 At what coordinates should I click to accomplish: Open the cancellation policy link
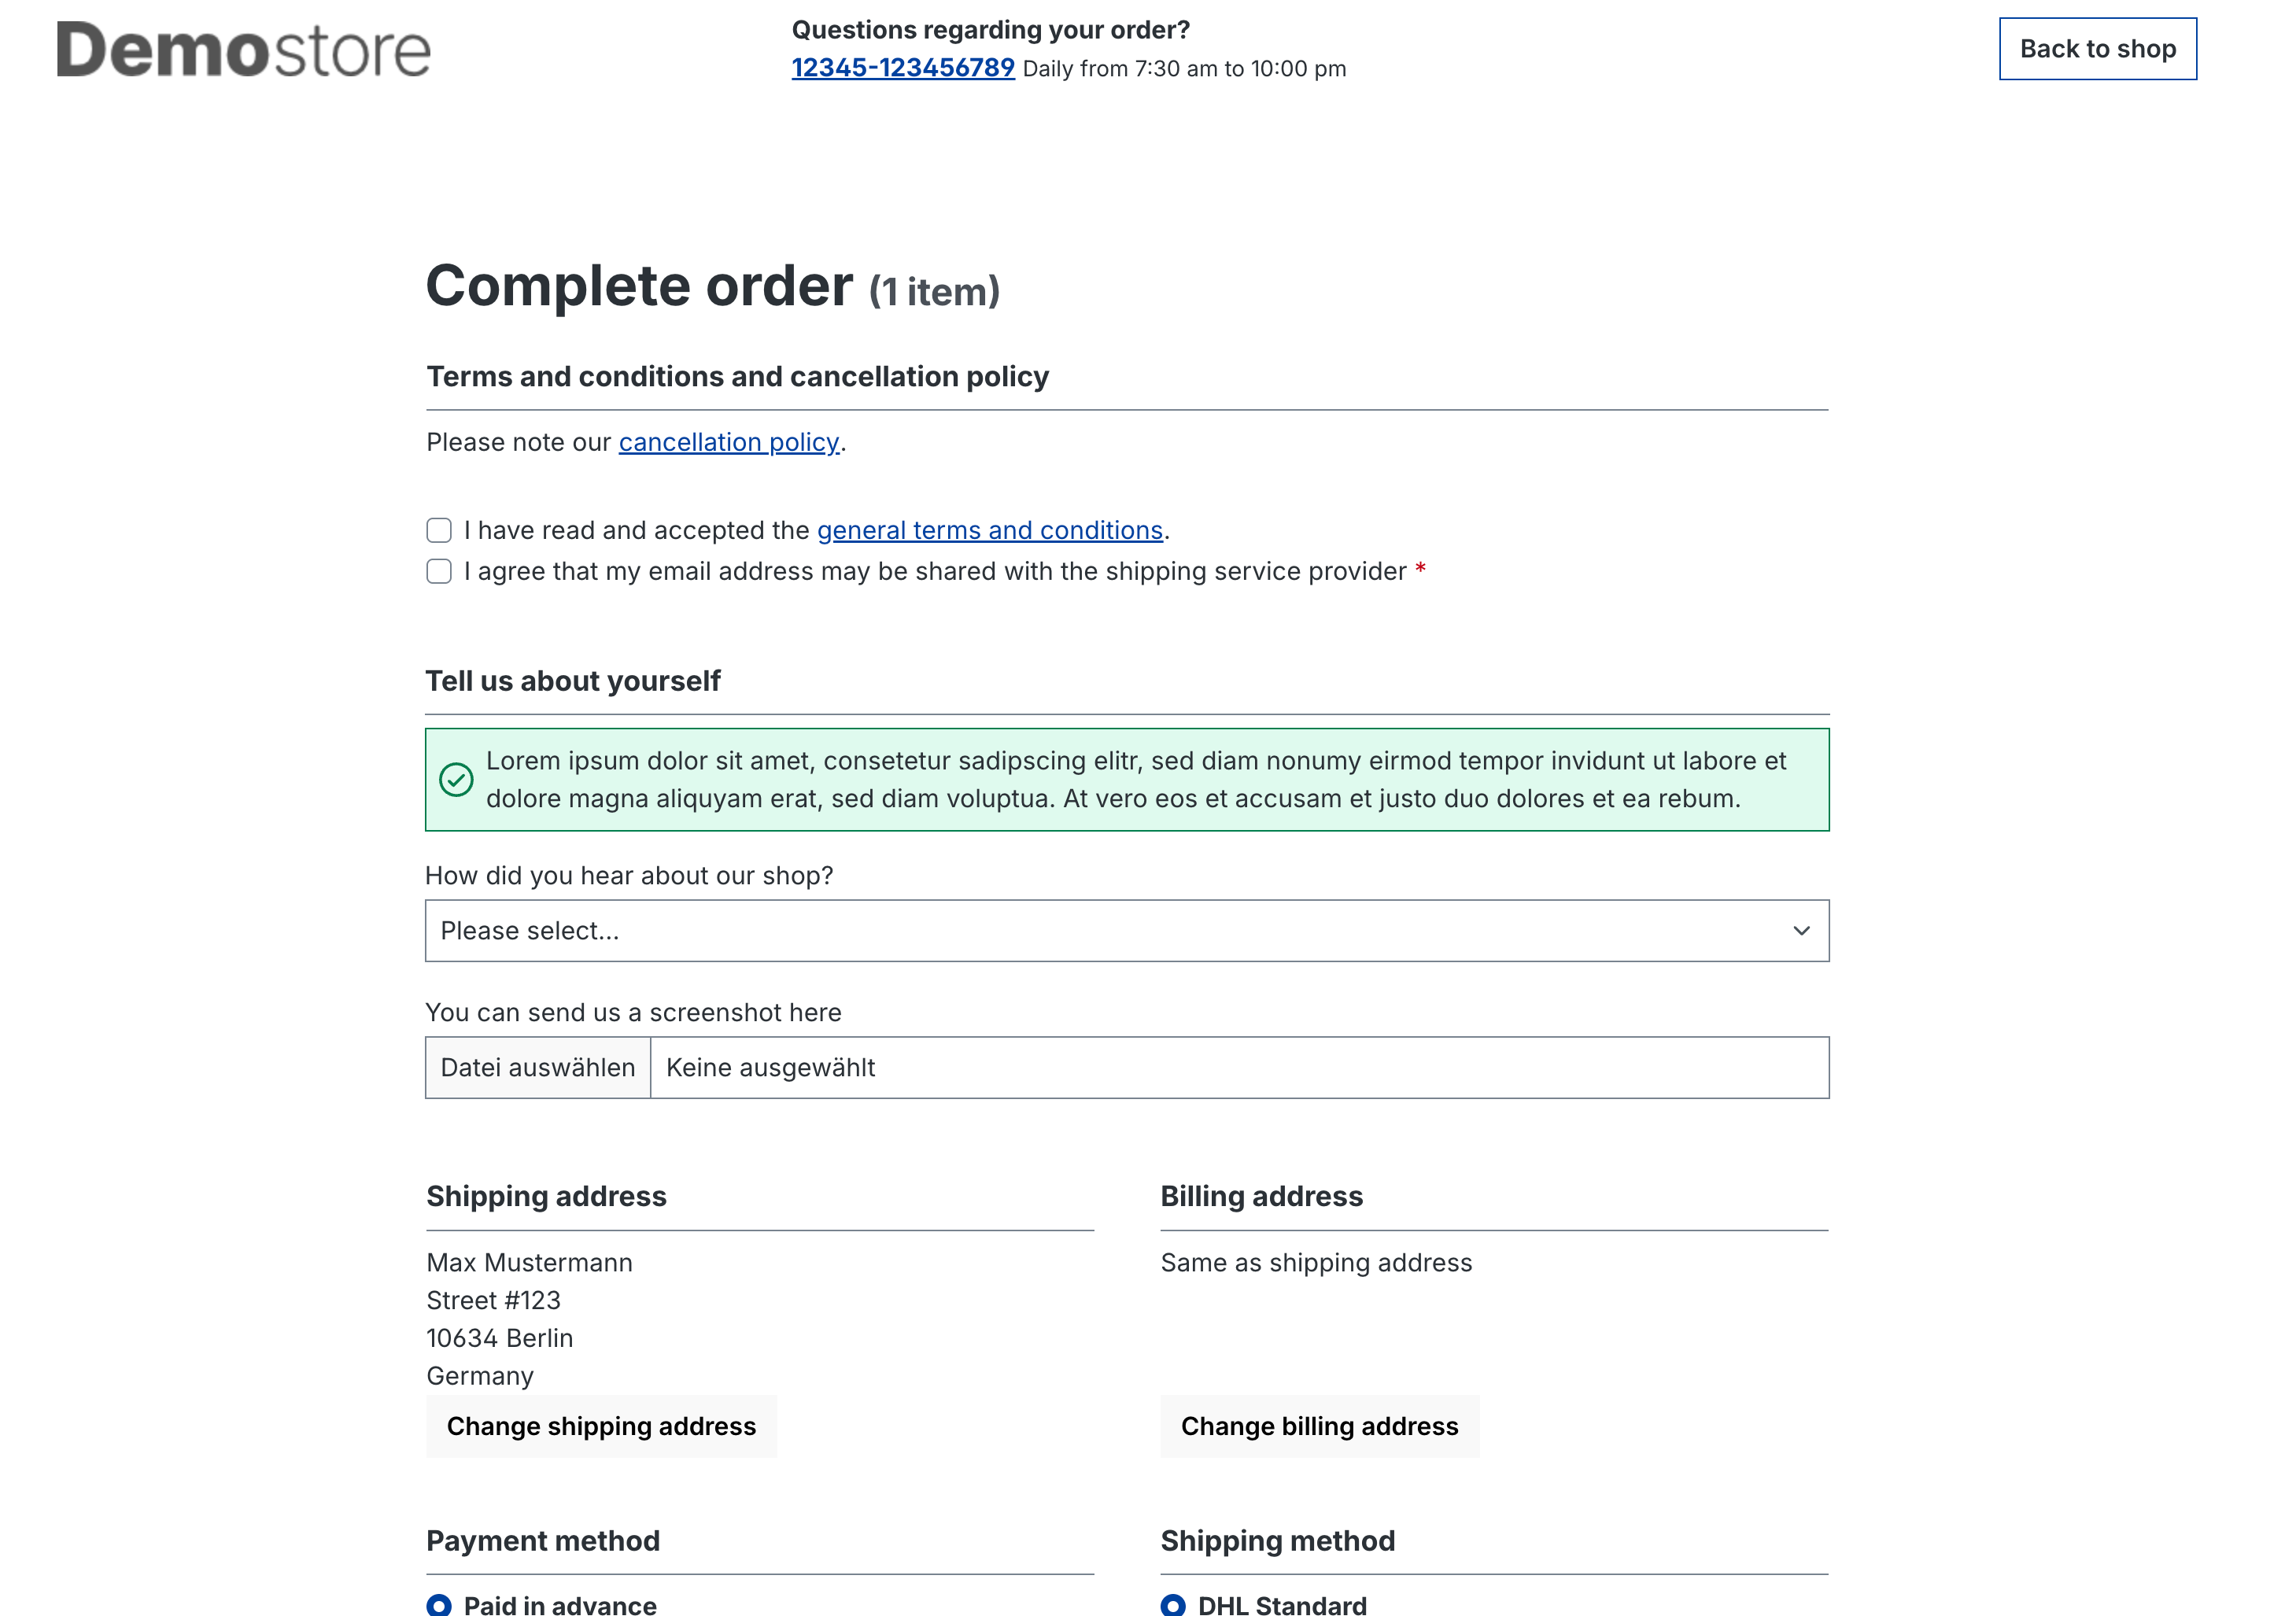click(x=729, y=441)
